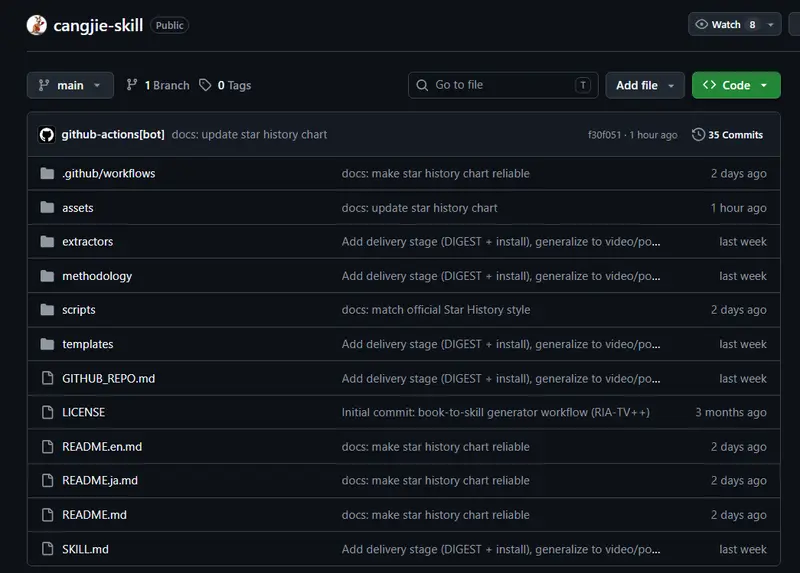Expand the Add file dropdown

click(645, 85)
